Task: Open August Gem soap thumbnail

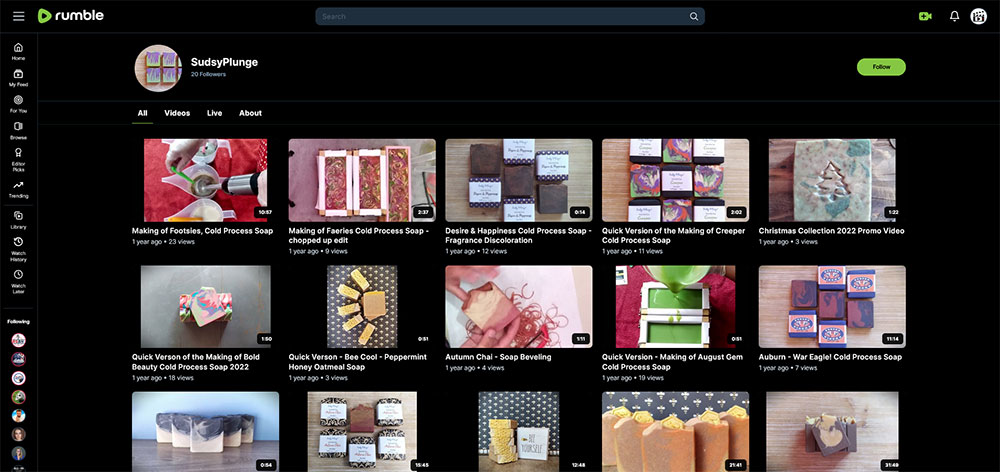Action: pos(675,307)
